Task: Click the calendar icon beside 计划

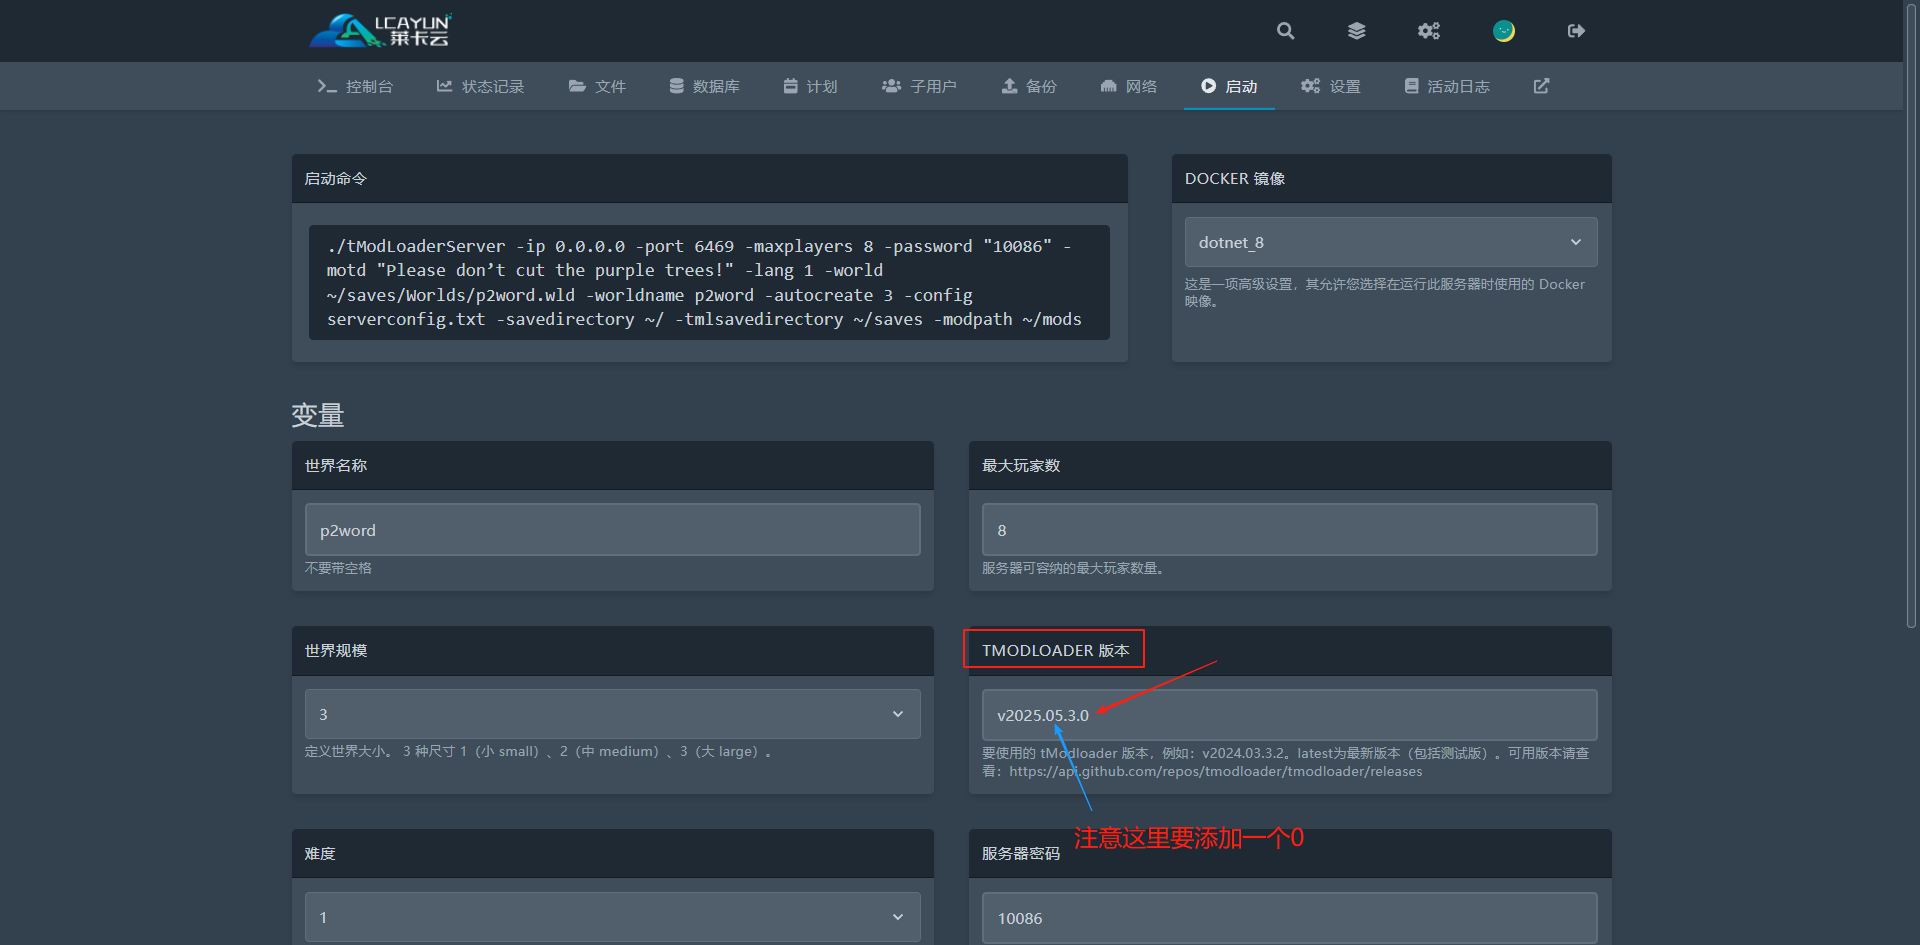Action: 790,86
